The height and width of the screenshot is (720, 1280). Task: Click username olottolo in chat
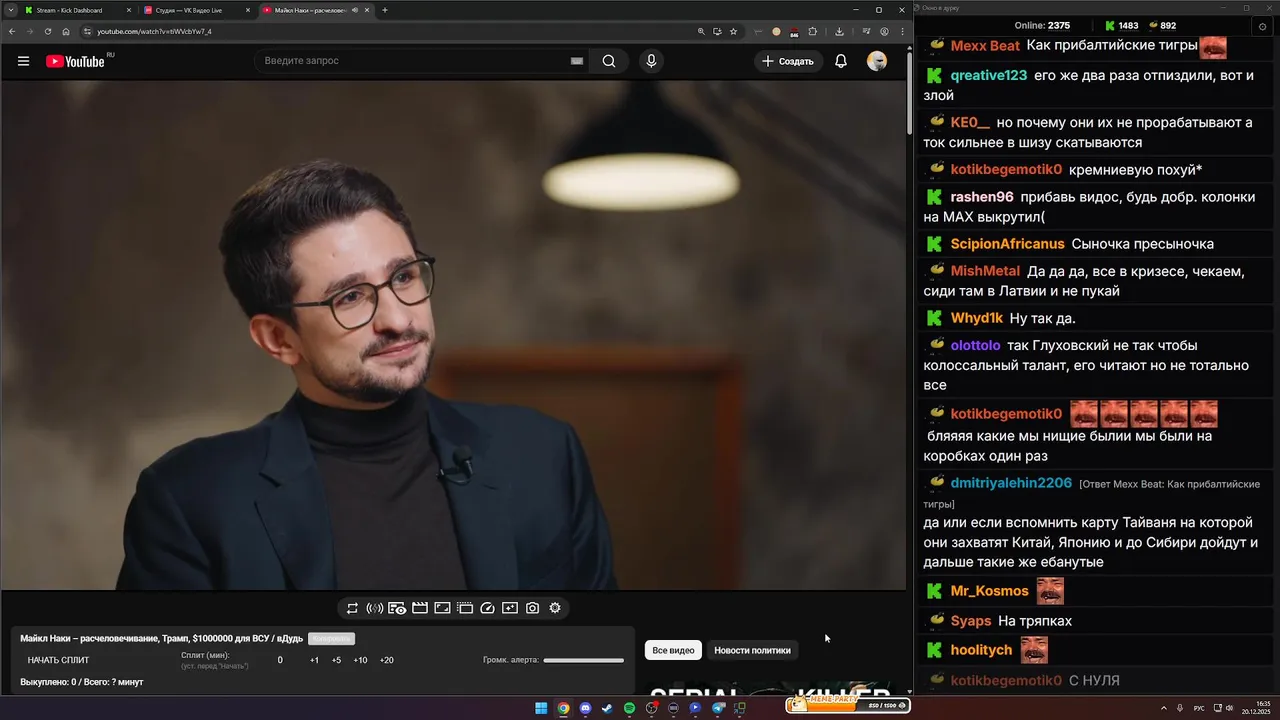(975, 345)
